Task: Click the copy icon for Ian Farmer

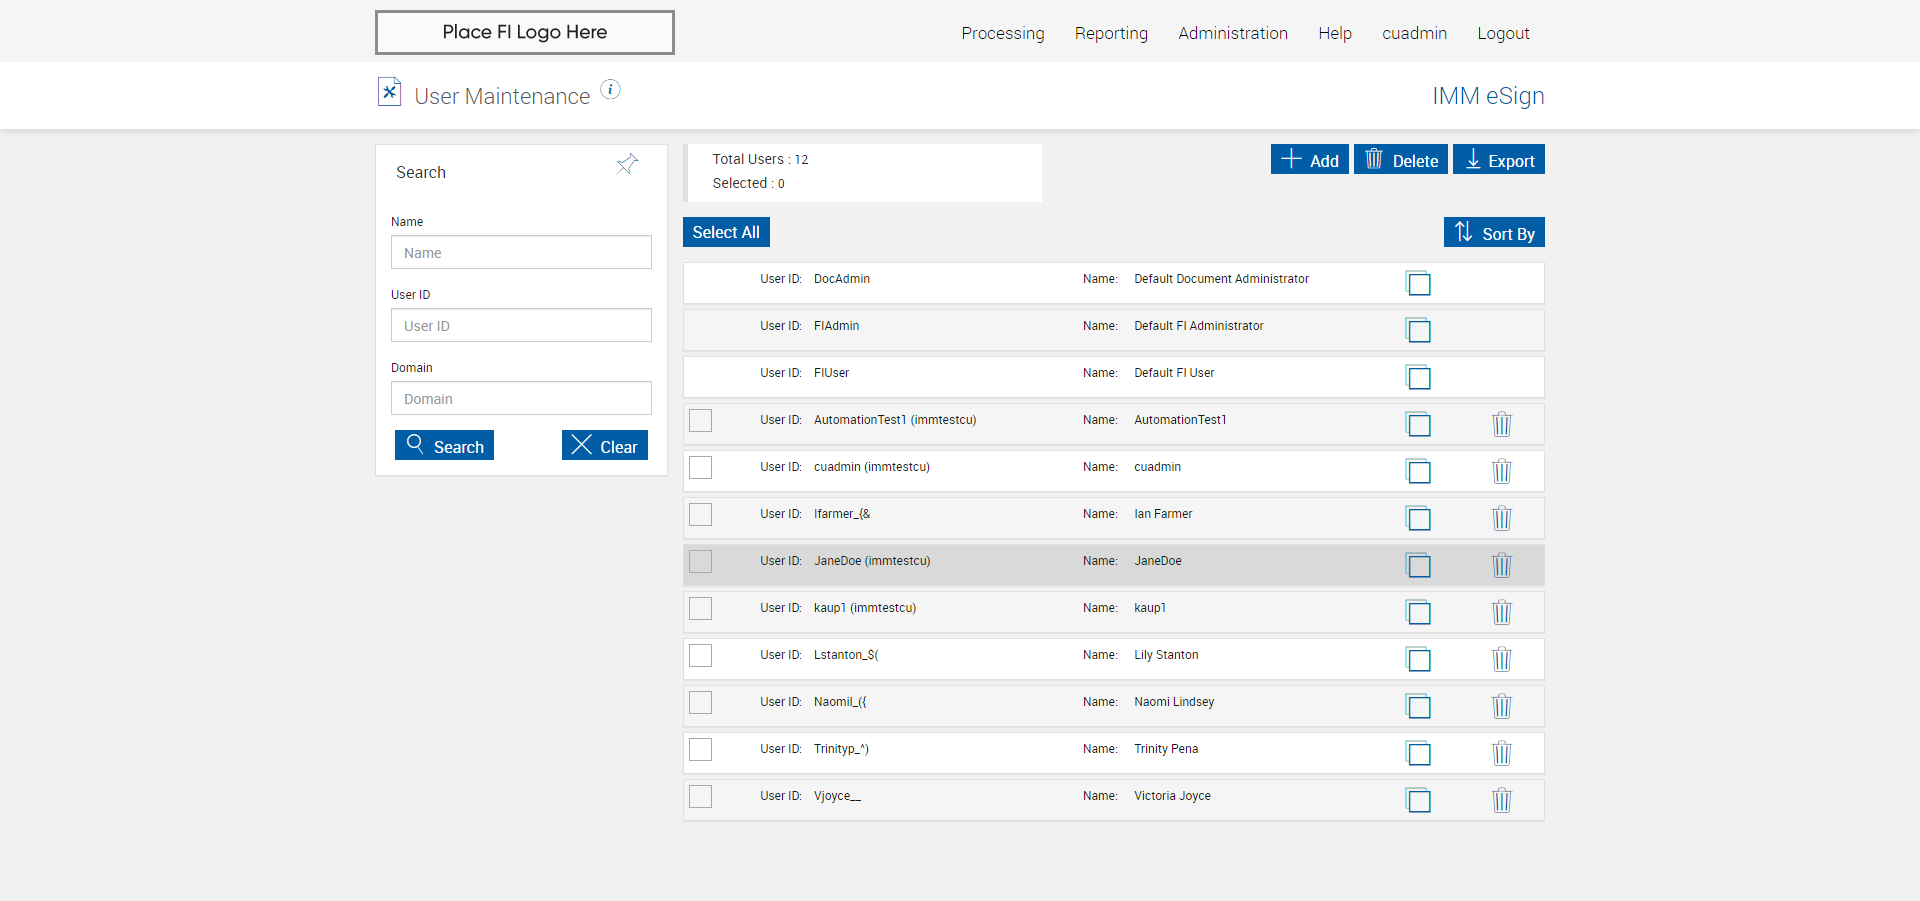Action: tap(1418, 518)
